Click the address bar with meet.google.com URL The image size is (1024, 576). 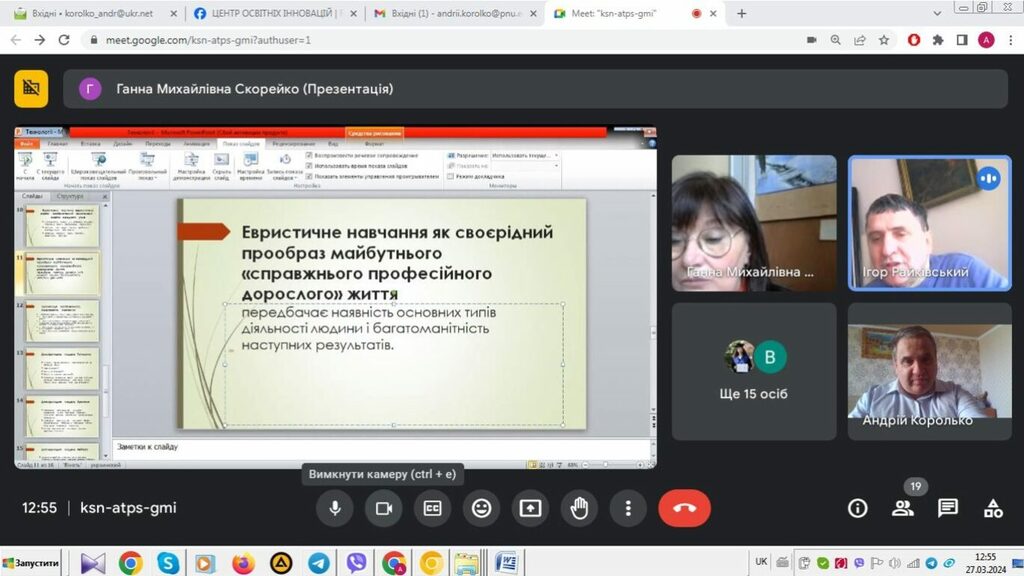400,40
